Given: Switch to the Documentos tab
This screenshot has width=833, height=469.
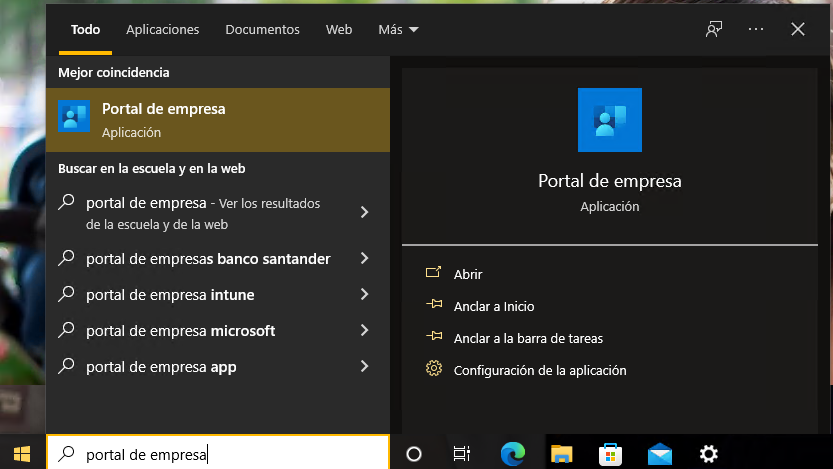Looking at the screenshot, I should click(262, 29).
